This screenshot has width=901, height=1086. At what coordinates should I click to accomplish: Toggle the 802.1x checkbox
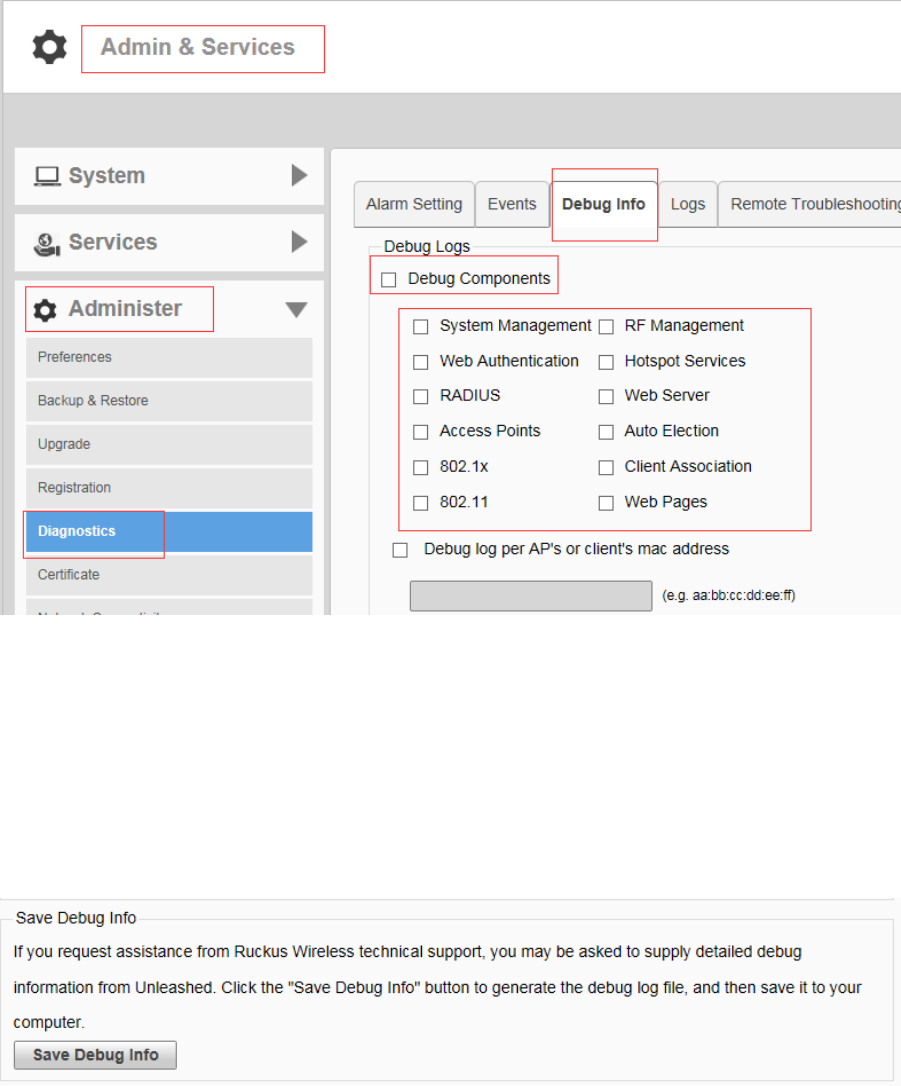420,468
